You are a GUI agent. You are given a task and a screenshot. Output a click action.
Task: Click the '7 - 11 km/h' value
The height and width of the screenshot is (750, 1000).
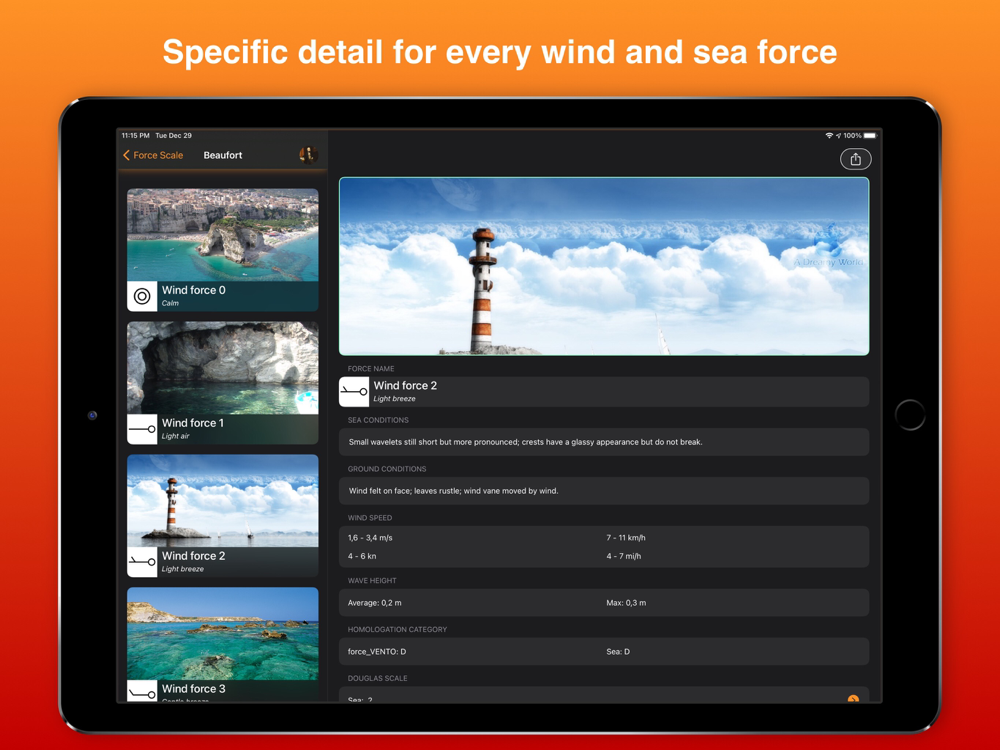click(626, 538)
